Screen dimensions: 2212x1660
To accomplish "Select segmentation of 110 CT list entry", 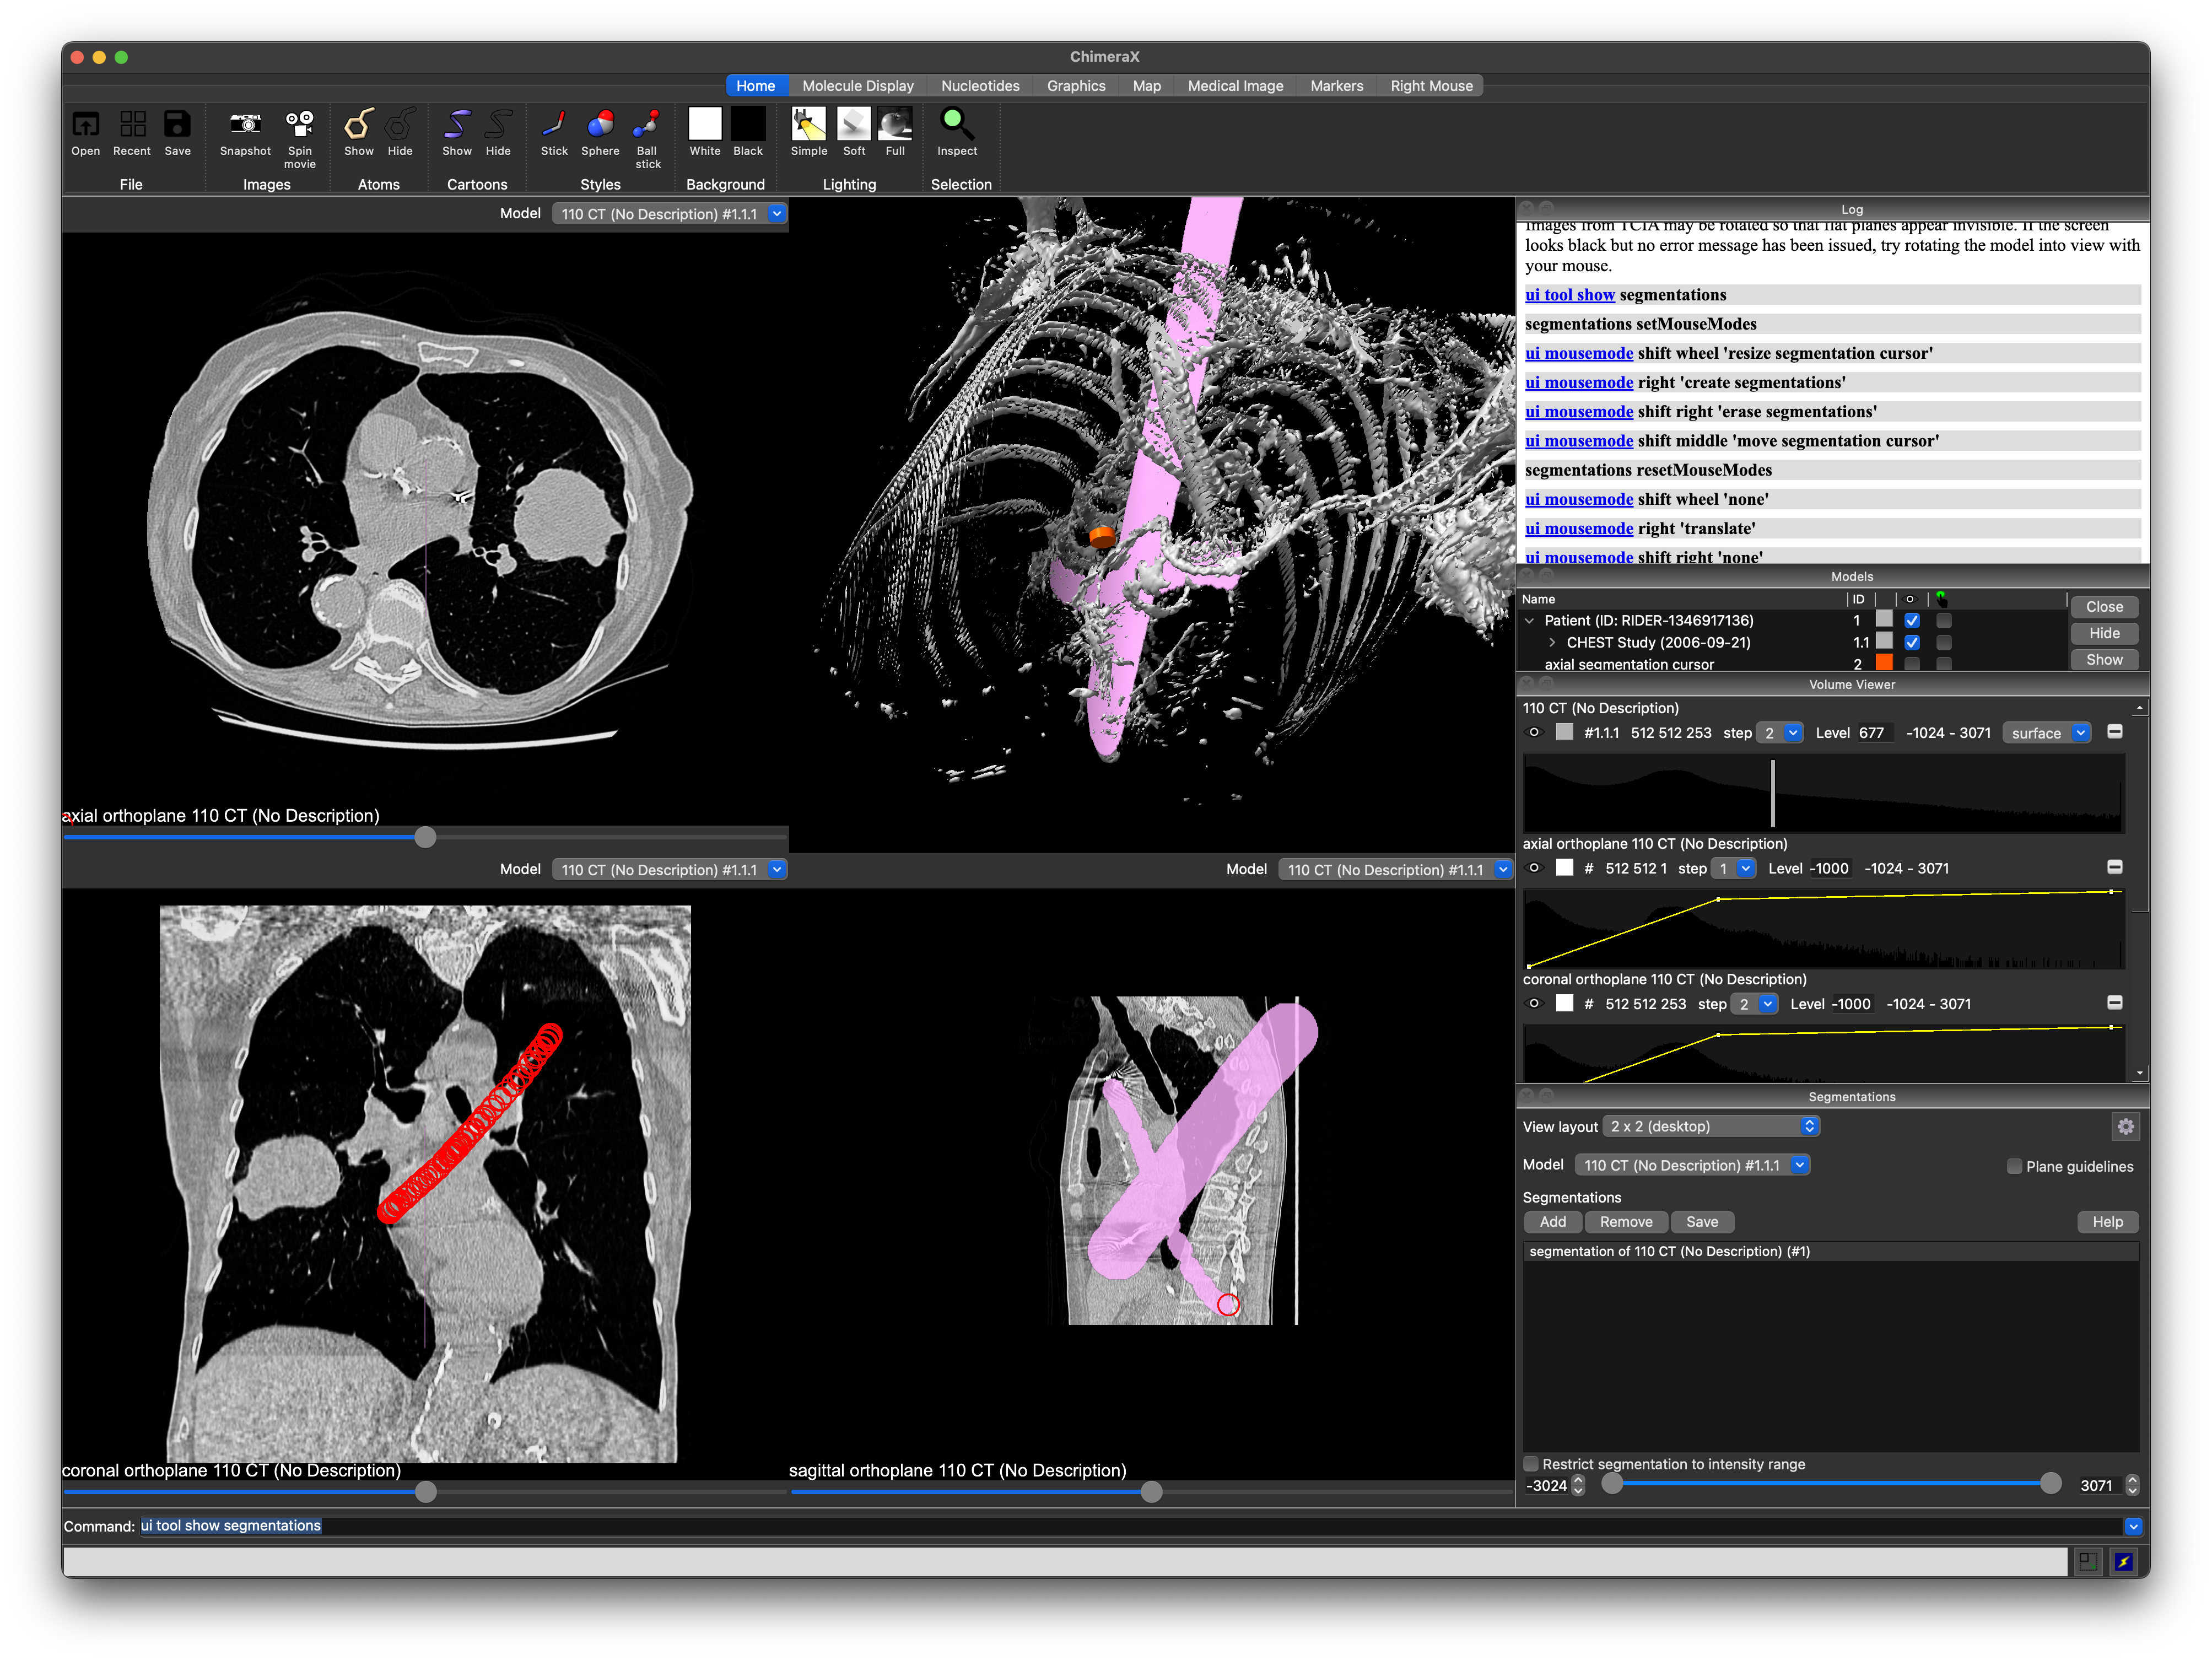I will point(1669,1252).
